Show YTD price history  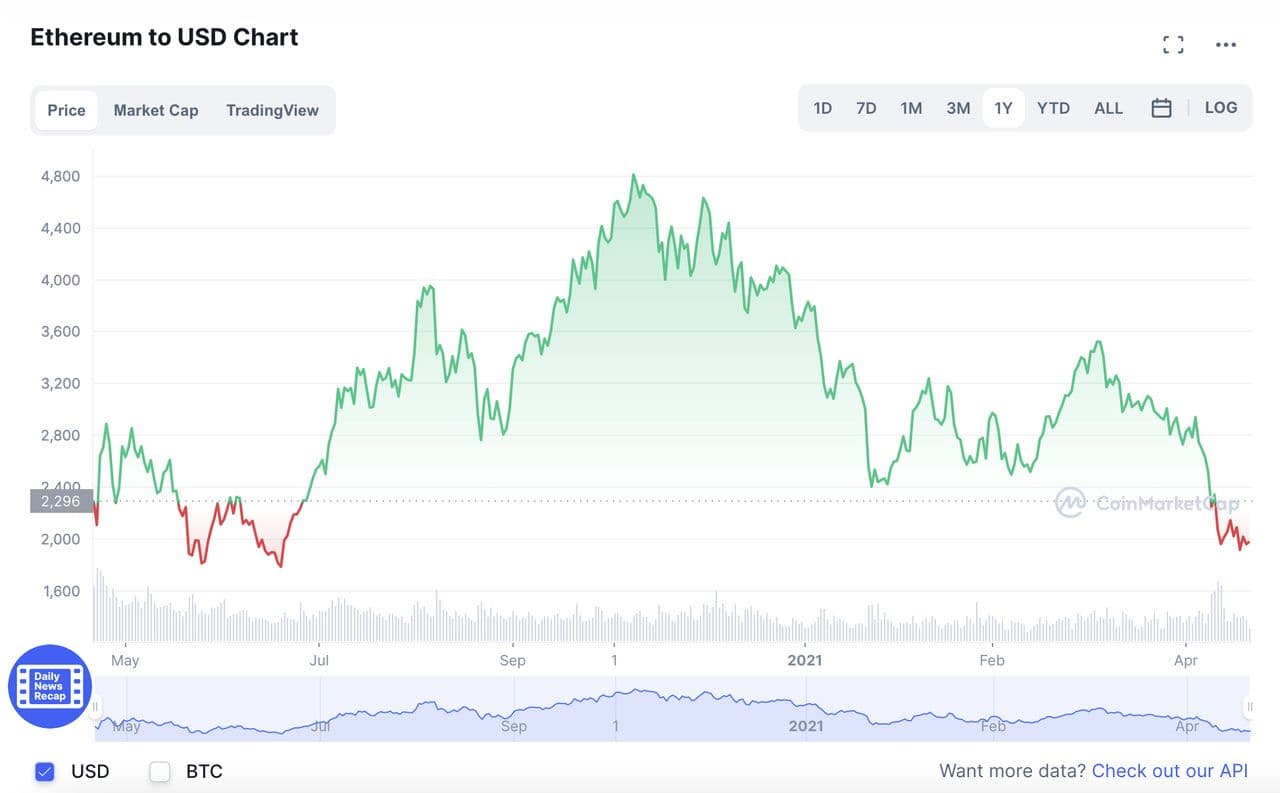[1053, 108]
